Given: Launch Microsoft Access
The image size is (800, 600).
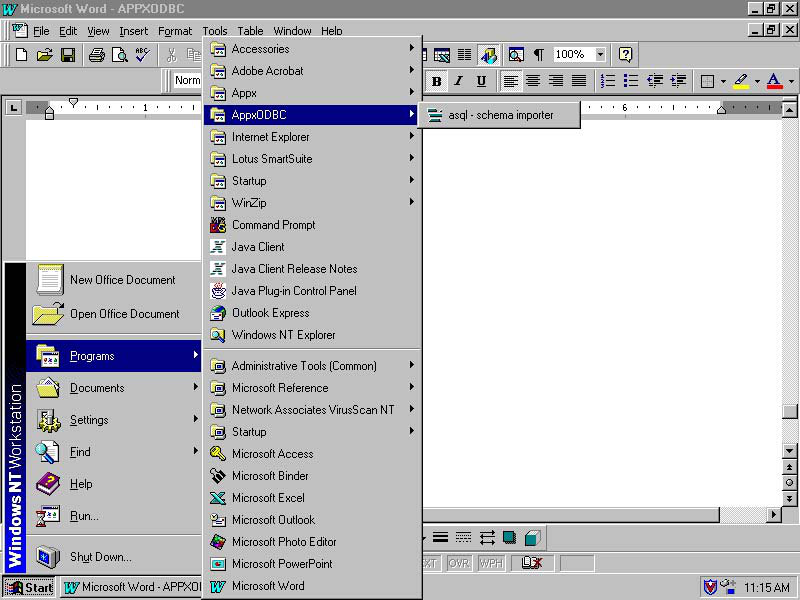Looking at the screenshot, I should (312, 454).
